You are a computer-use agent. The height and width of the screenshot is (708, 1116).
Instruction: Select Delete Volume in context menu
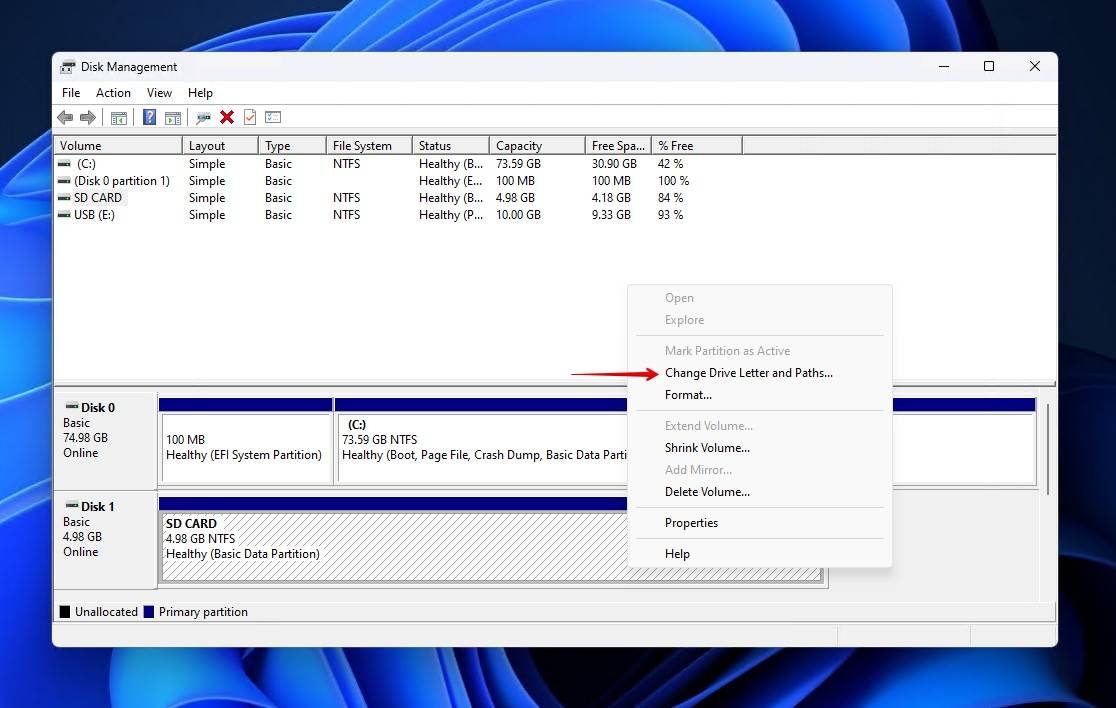tap(707, 492)
